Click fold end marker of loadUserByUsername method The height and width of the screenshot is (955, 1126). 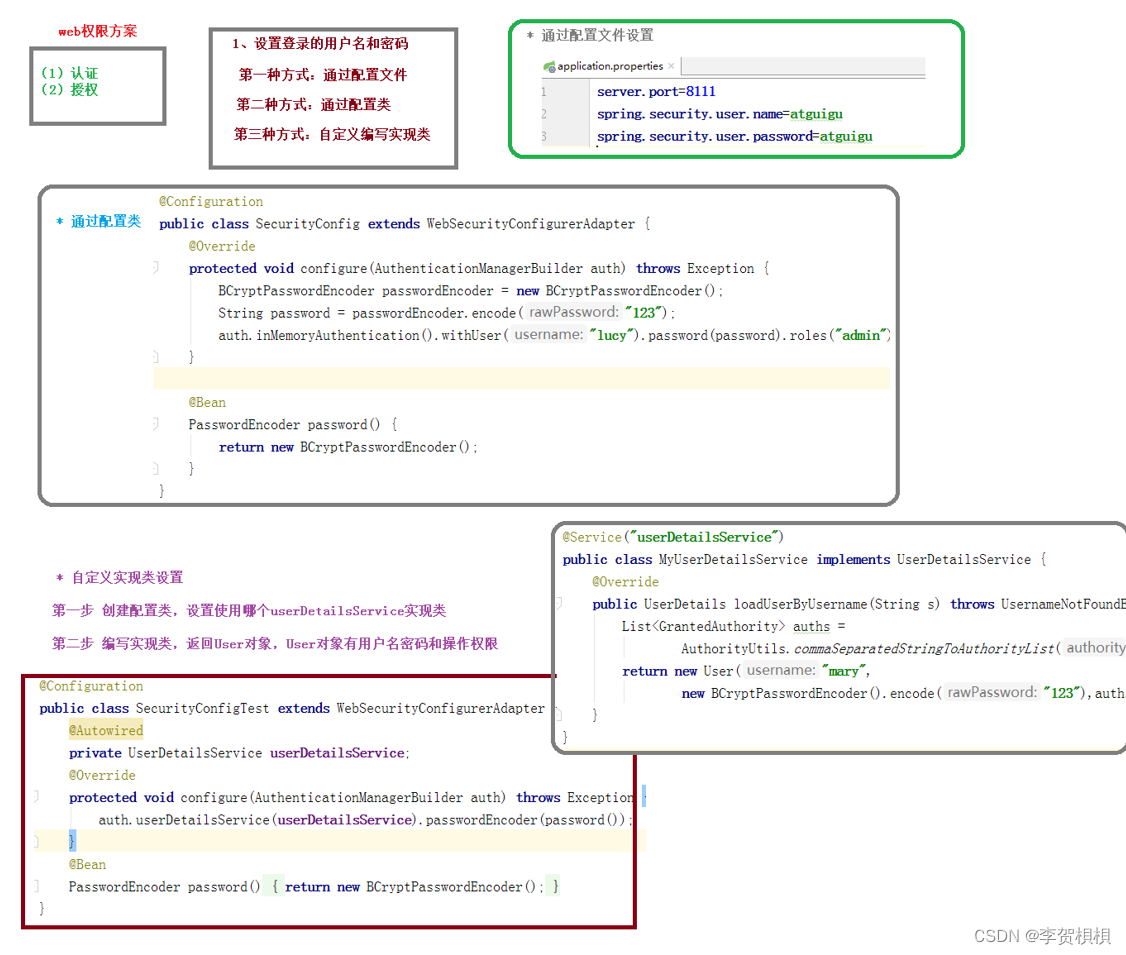(x=559, y=715)
